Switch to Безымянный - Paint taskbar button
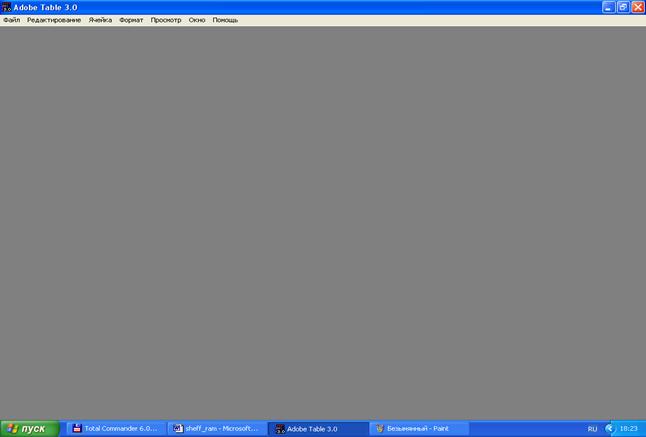 (418, 428)
